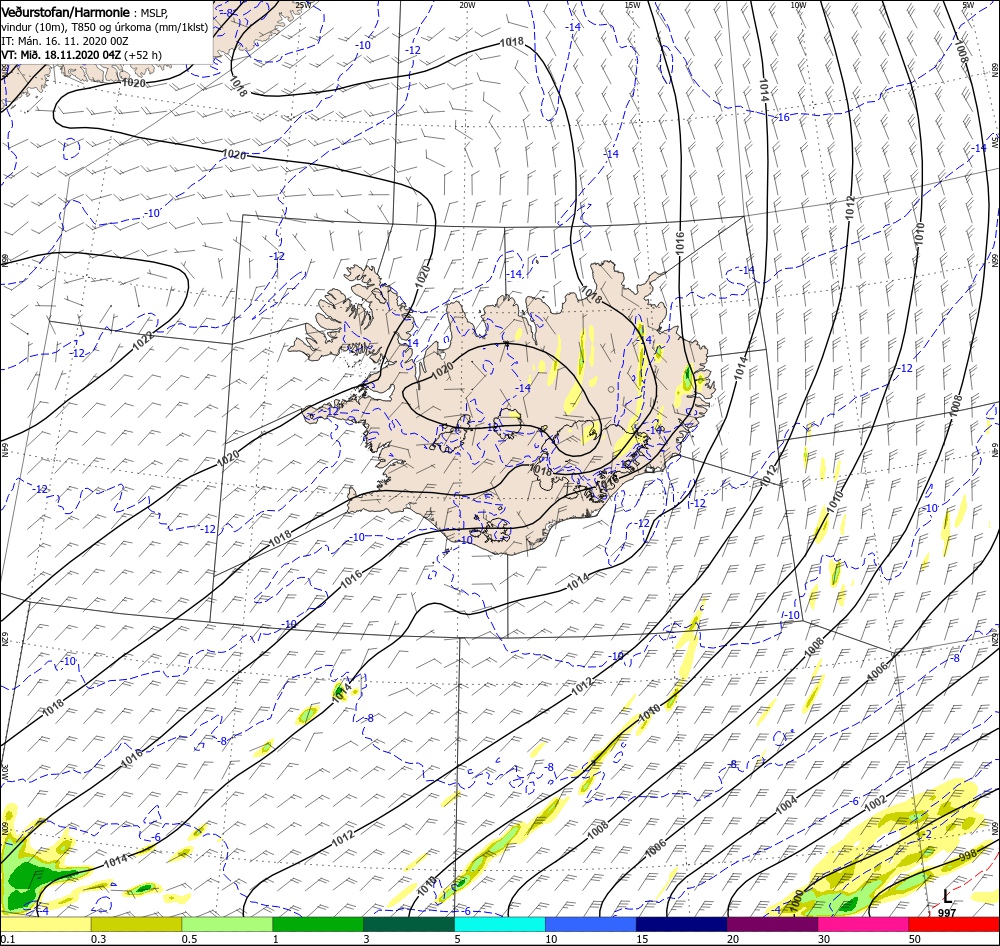
Task: Click the '(+52 h)' forecast offset text
Action: point(143,55)
